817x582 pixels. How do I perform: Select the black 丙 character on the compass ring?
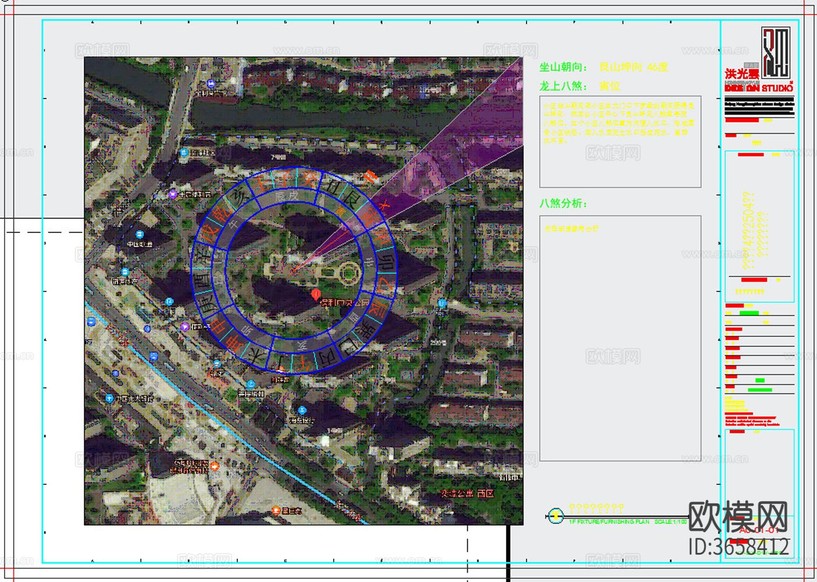(x=327, y=355)
